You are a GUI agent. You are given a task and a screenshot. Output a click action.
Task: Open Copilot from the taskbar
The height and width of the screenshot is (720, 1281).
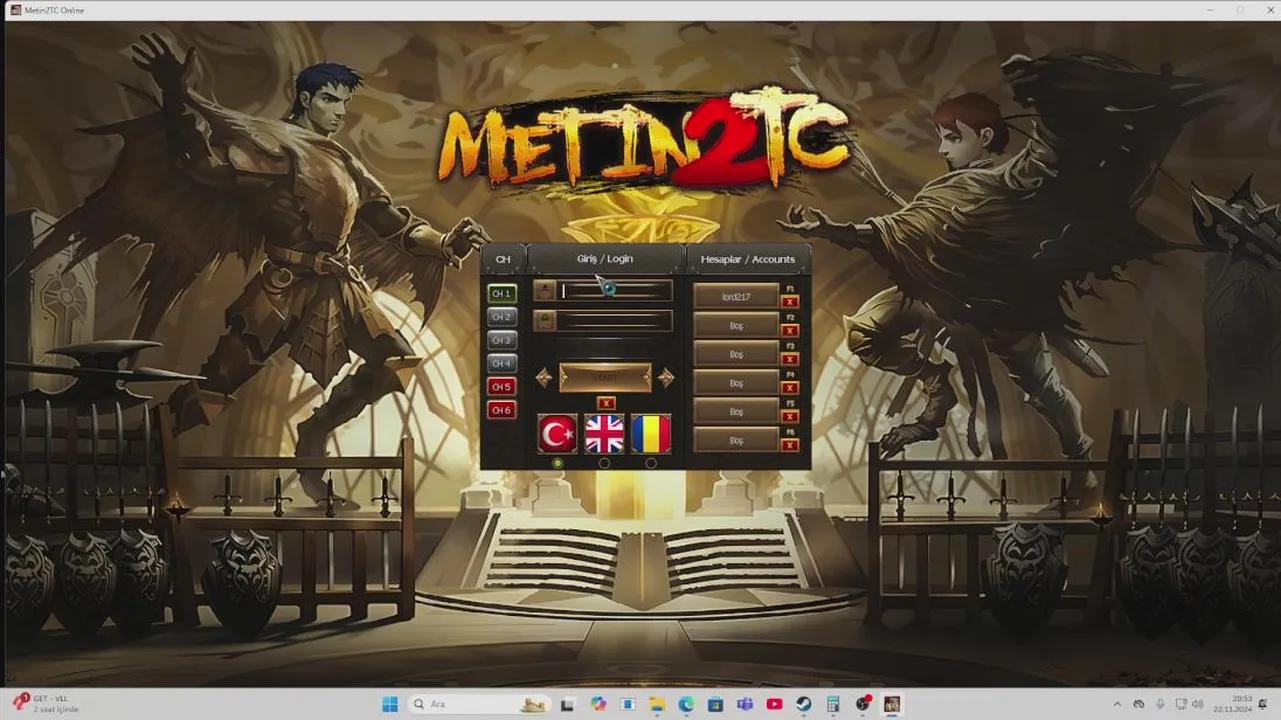598,704
